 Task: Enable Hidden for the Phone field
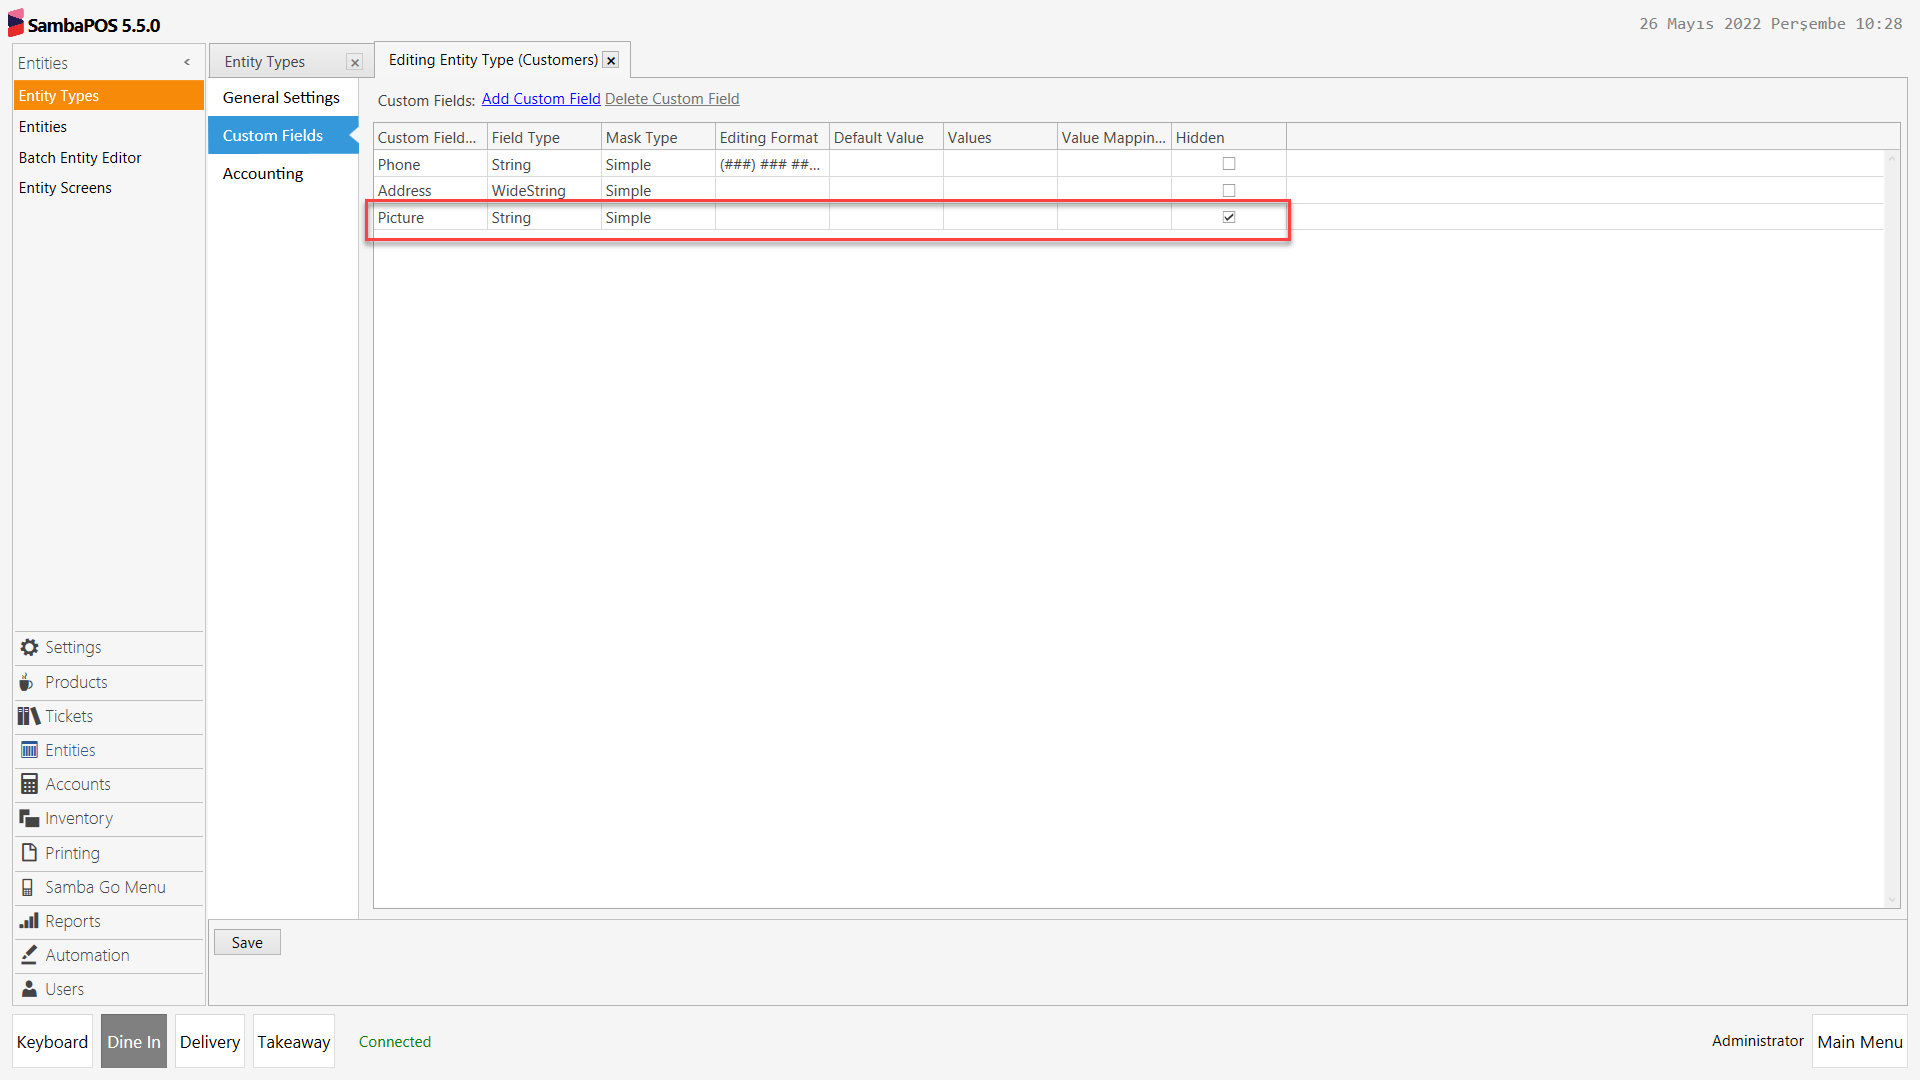click(x=1229, y=163)
